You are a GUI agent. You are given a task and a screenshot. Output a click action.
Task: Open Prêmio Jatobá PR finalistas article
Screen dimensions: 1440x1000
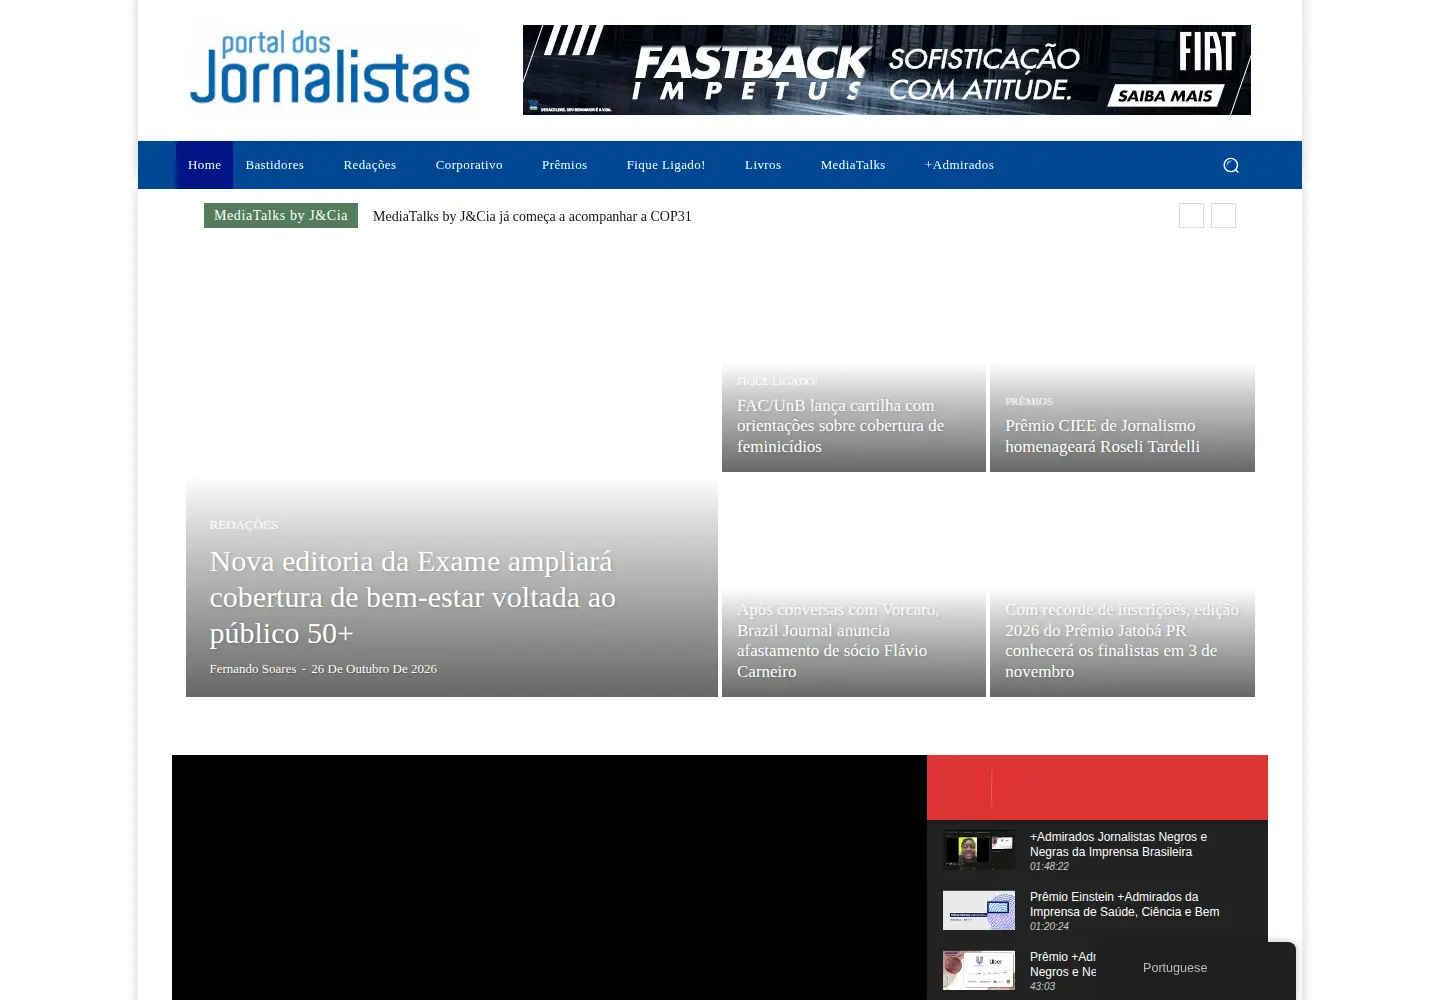pyautogui.click(x=1122, y=640)
